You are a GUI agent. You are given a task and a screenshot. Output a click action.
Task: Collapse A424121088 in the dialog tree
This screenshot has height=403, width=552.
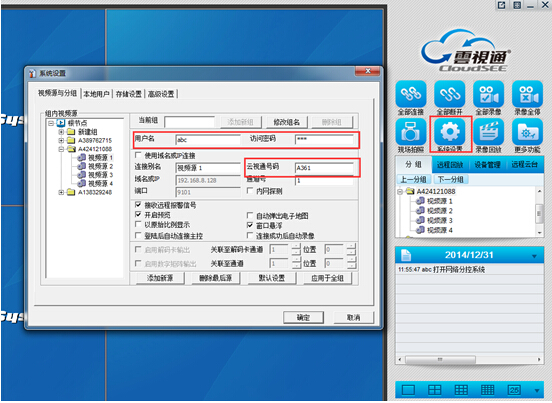[61, 149]
